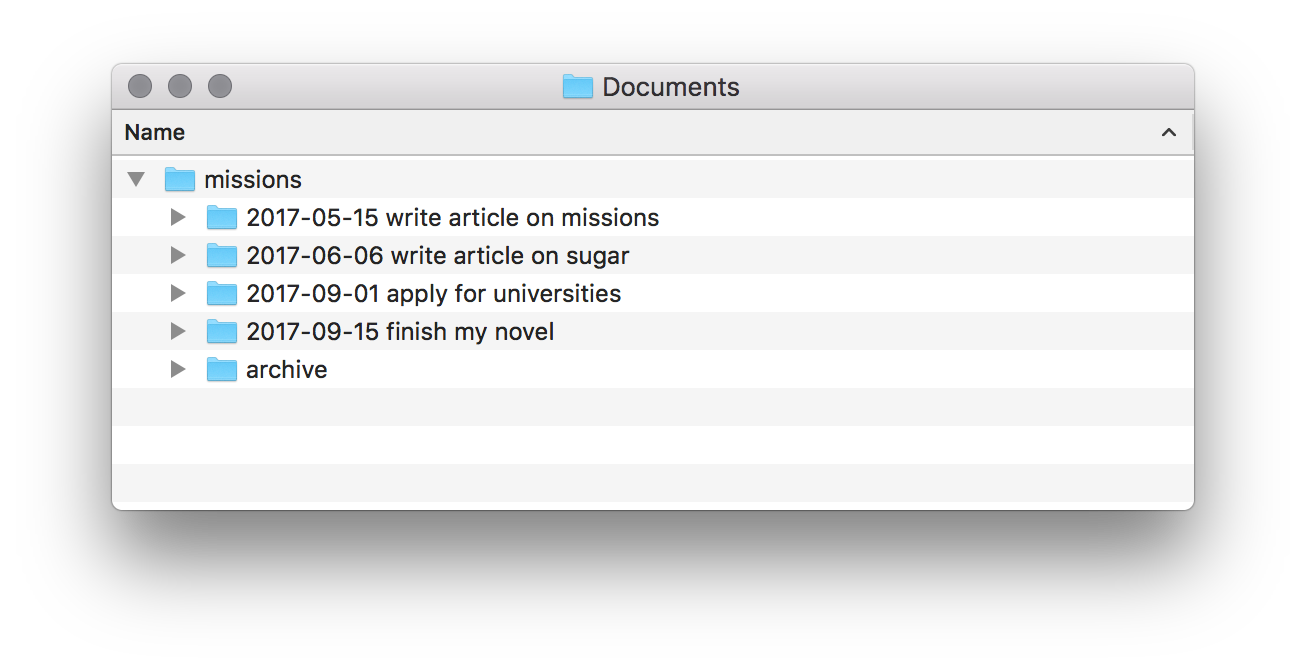The image size is (1306, 670).
Task: Click folder icon for finish my novel
Action: pos(221,332)
